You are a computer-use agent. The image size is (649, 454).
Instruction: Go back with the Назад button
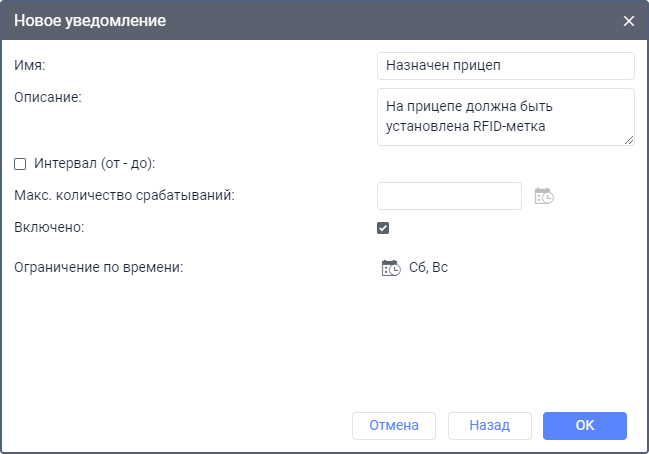490,426
